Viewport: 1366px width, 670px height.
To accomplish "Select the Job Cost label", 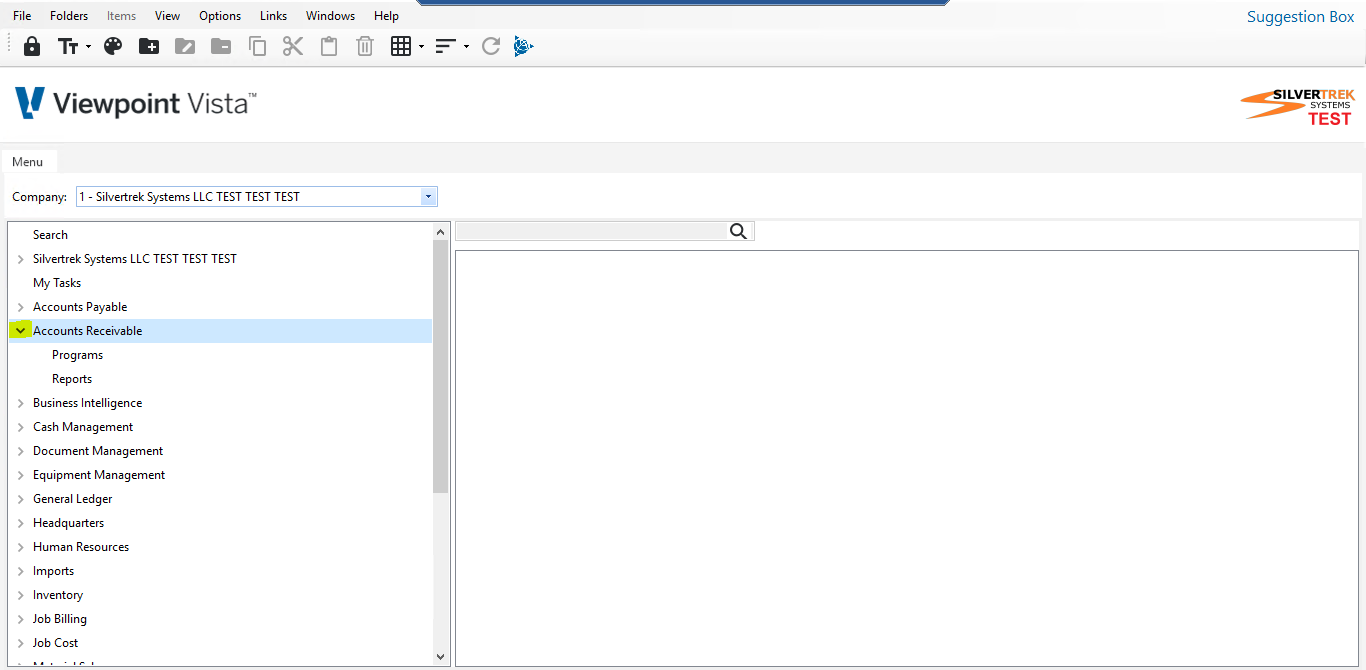I will point(55,643).
